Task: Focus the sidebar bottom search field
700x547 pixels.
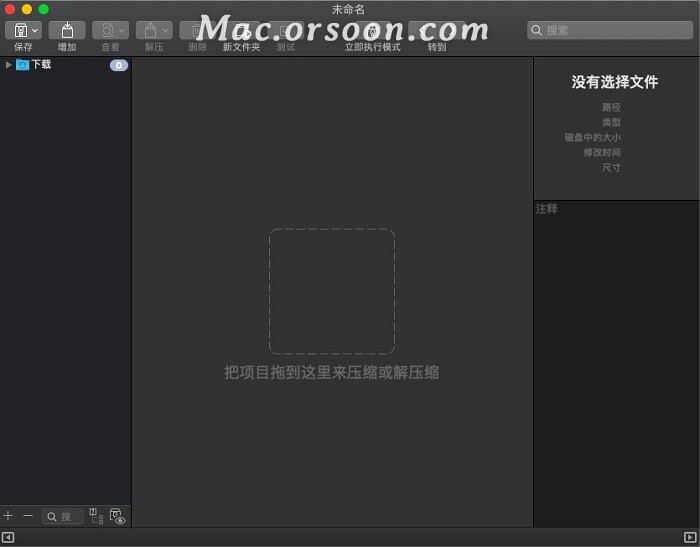Action: [x=63, y=516]
